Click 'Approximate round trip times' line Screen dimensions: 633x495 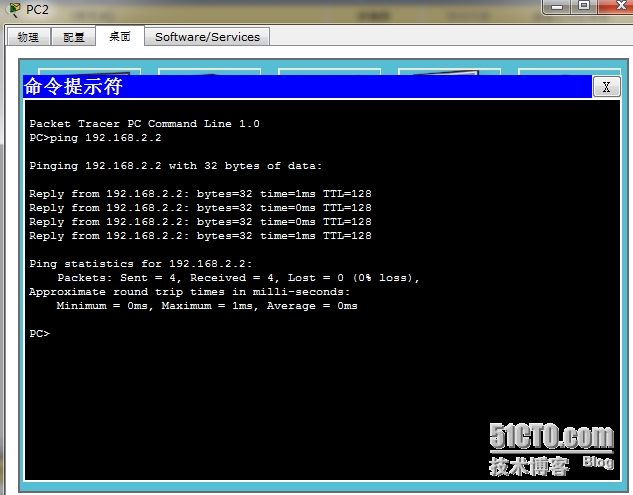click(x=190, y=292)
